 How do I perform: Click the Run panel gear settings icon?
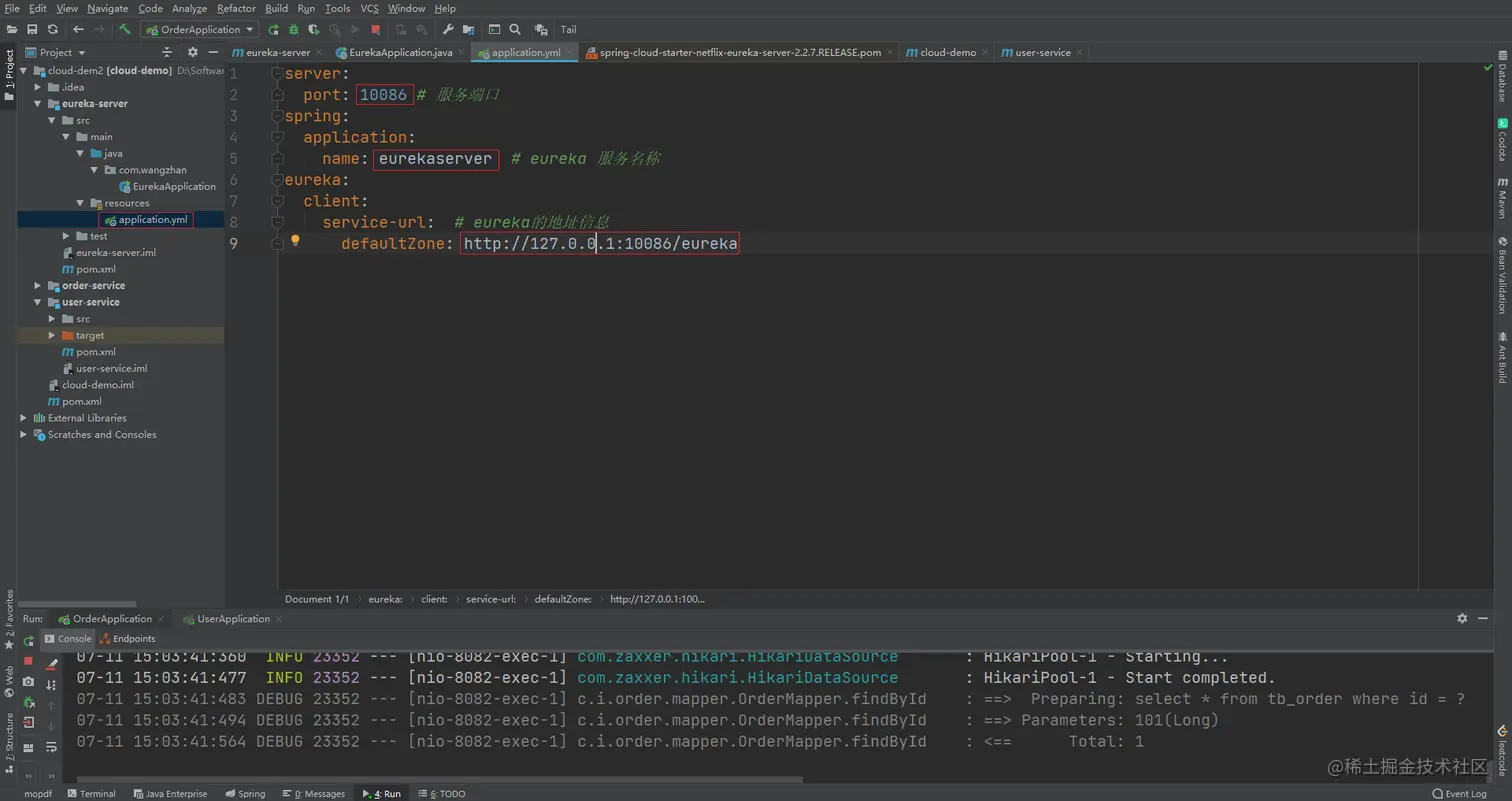click(1462, 619)
